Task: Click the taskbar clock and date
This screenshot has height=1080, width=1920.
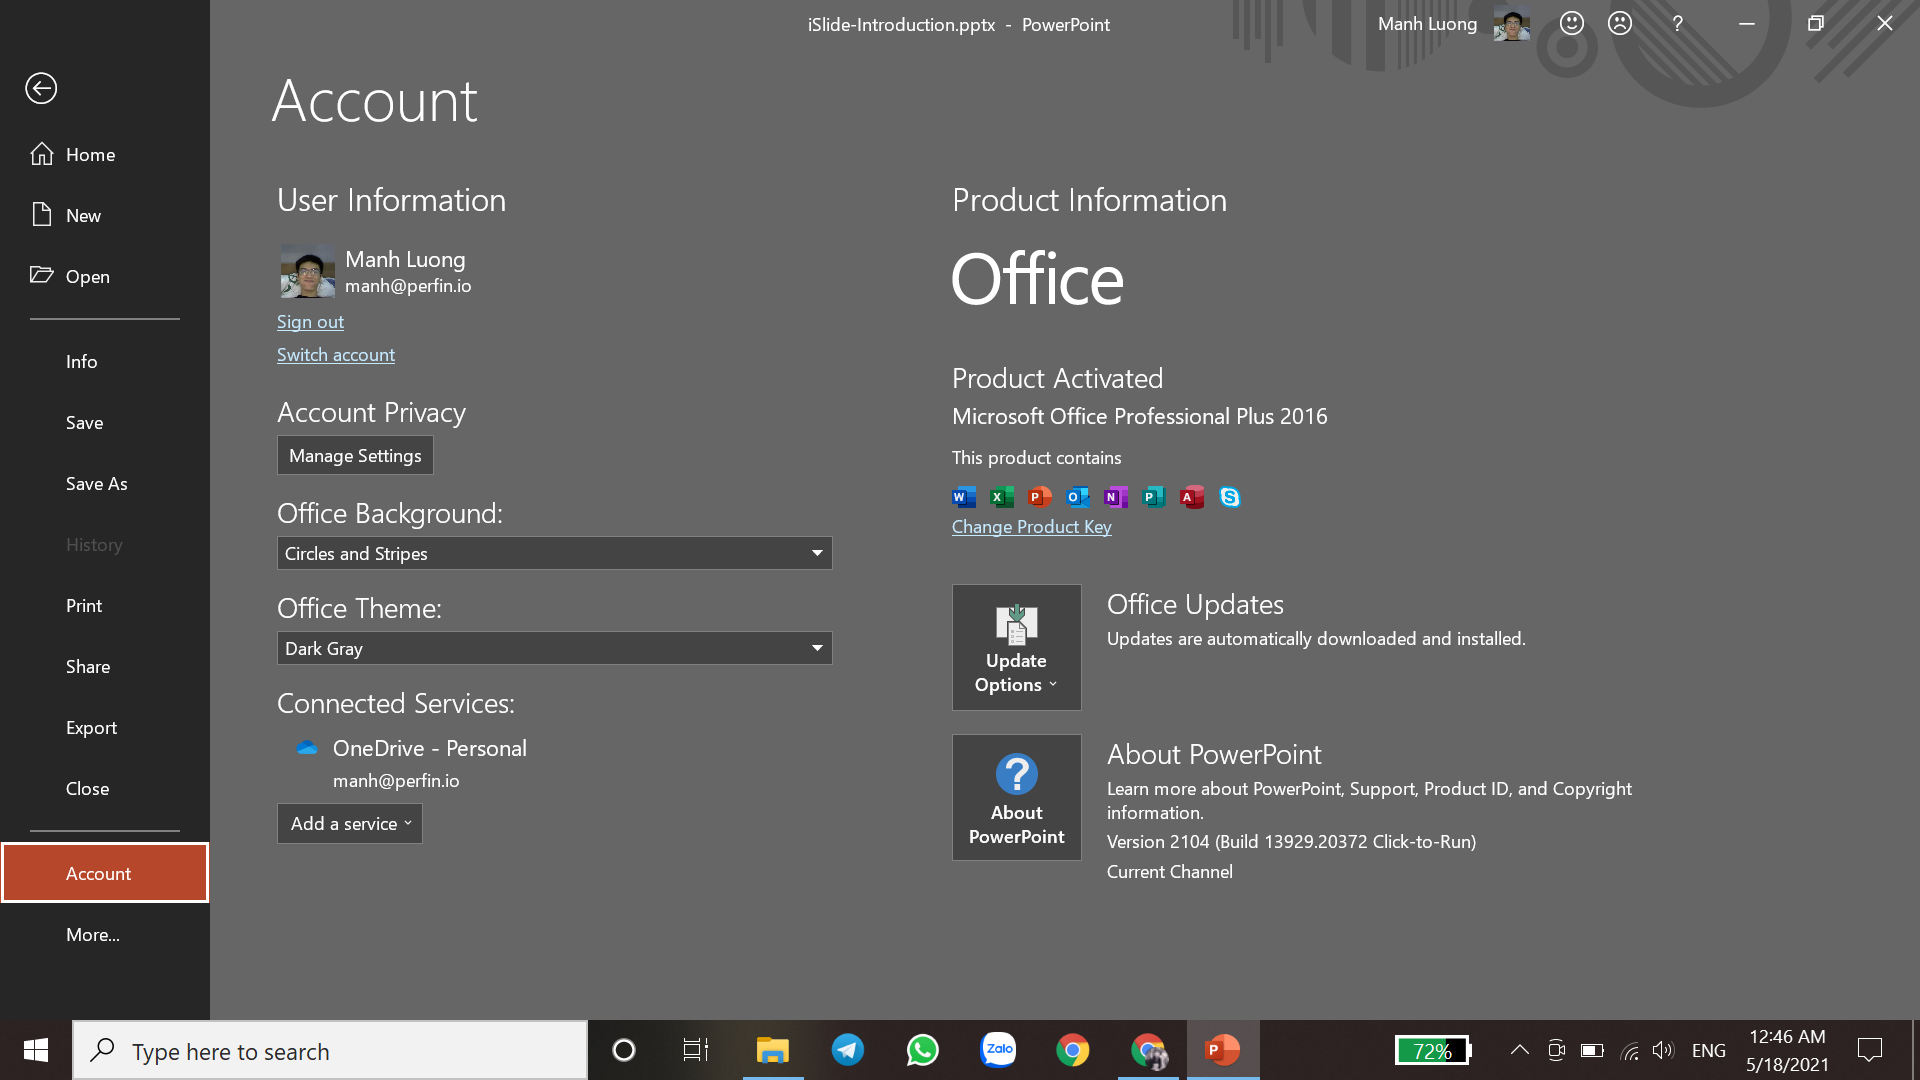Action: click(1788, 1050)
